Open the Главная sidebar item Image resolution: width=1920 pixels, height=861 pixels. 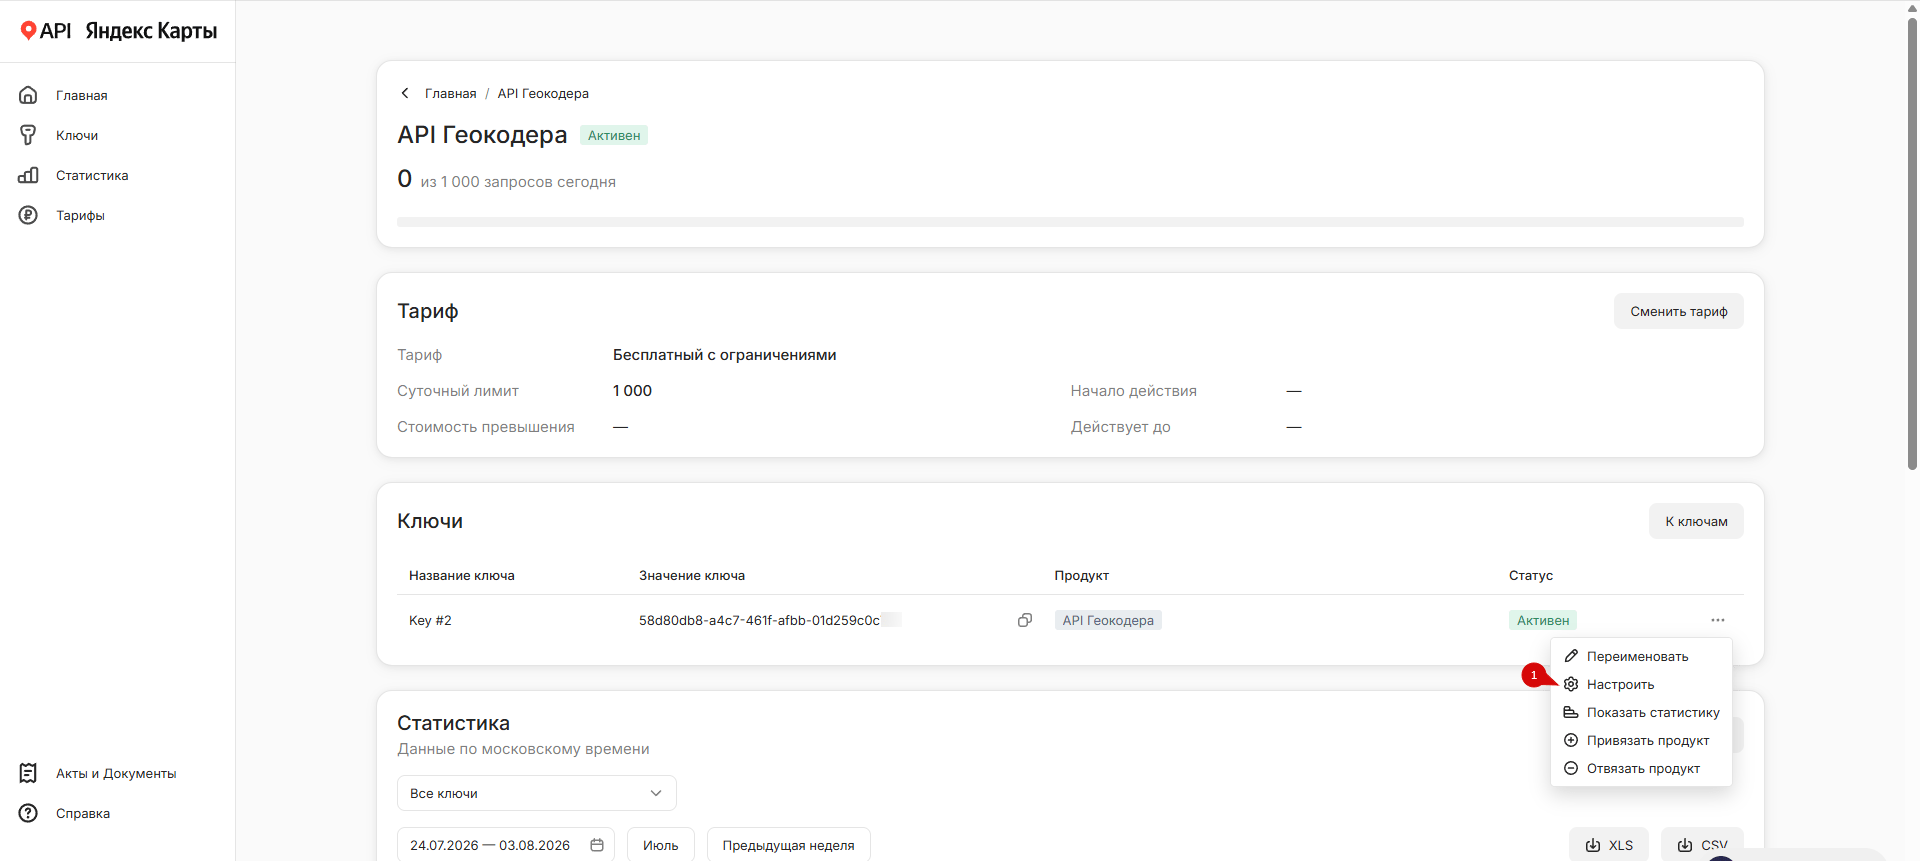tap(82, 95)
